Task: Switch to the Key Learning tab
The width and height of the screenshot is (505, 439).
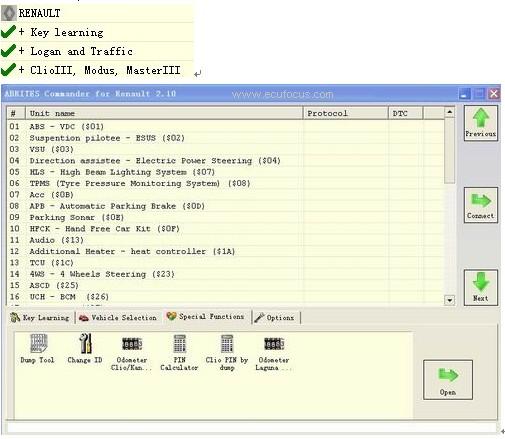Action: 40,317
